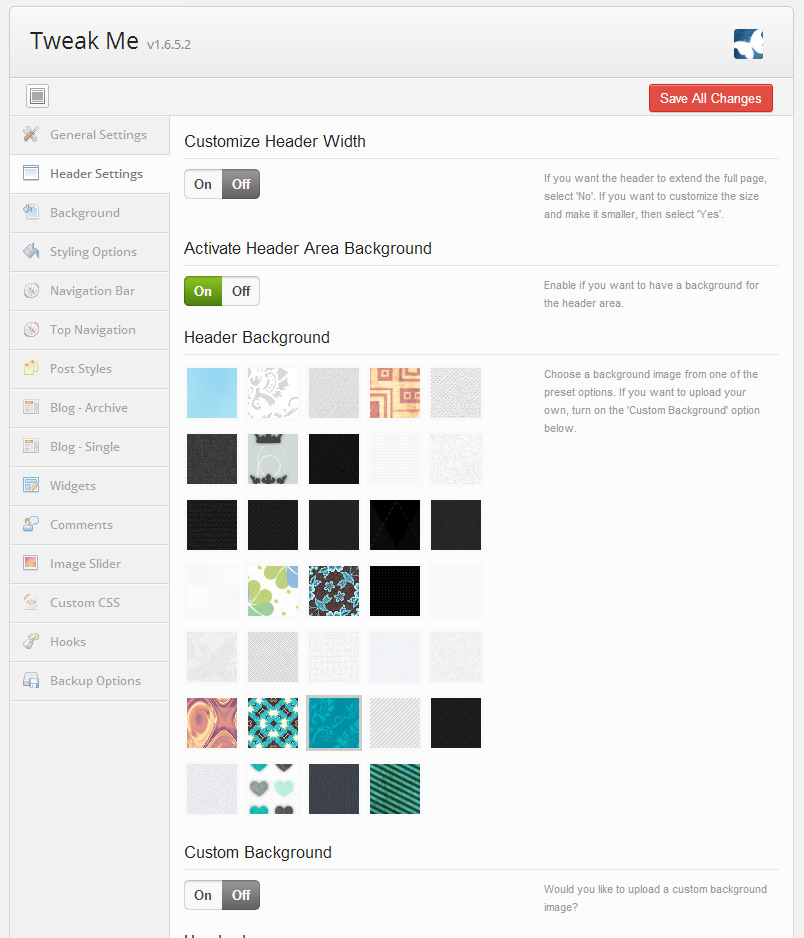Open the Background settings tab

(85, 213)
